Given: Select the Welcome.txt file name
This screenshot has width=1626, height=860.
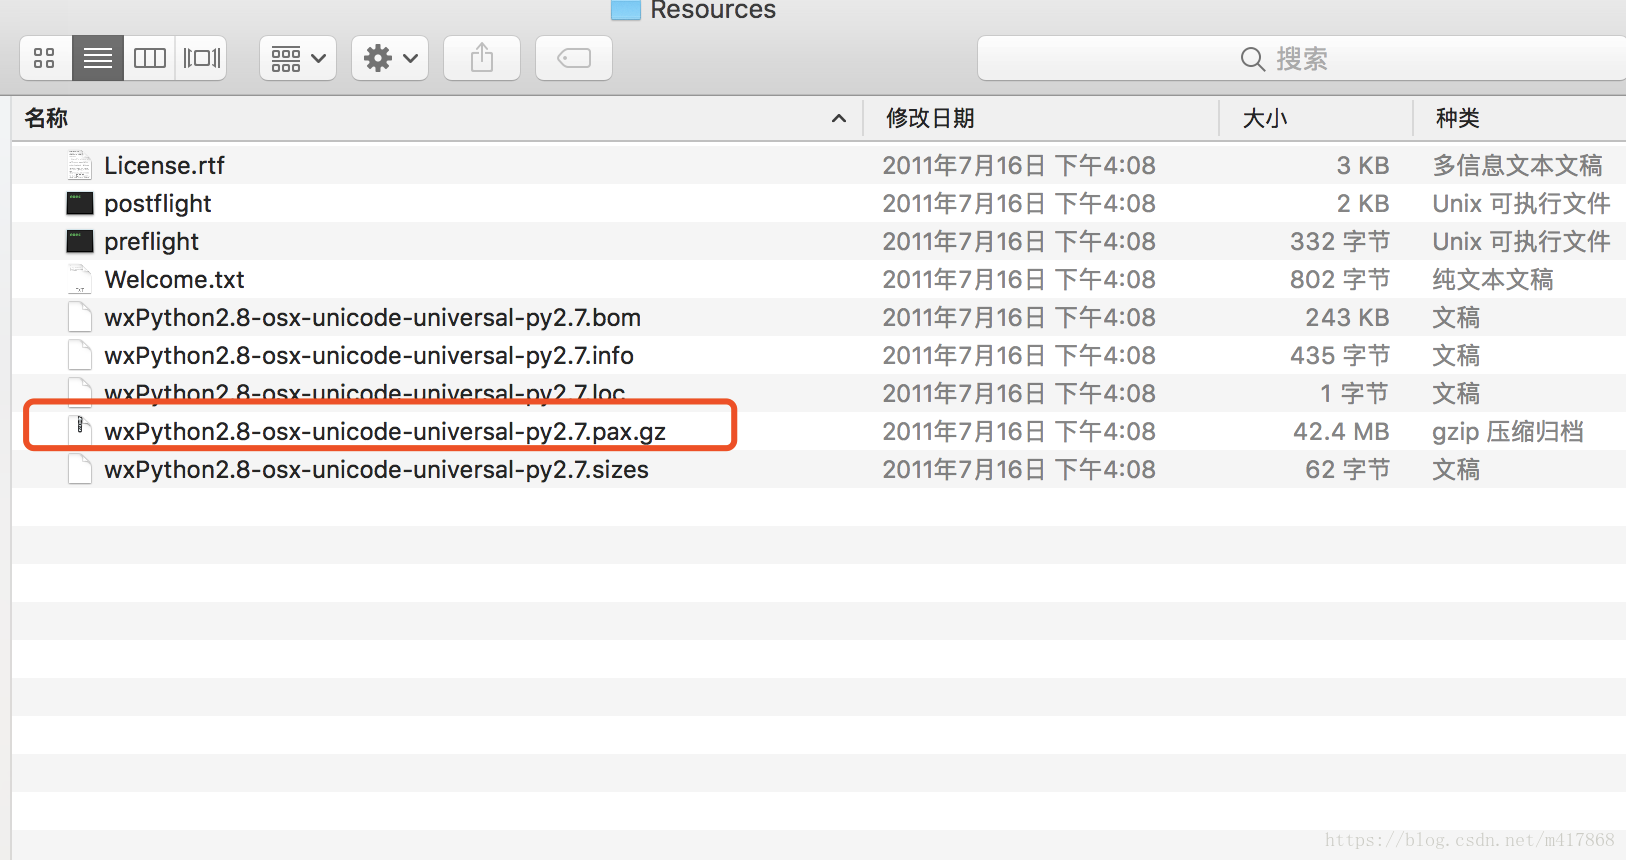Looking at the screenshot, I should click(x=174, y=279).
